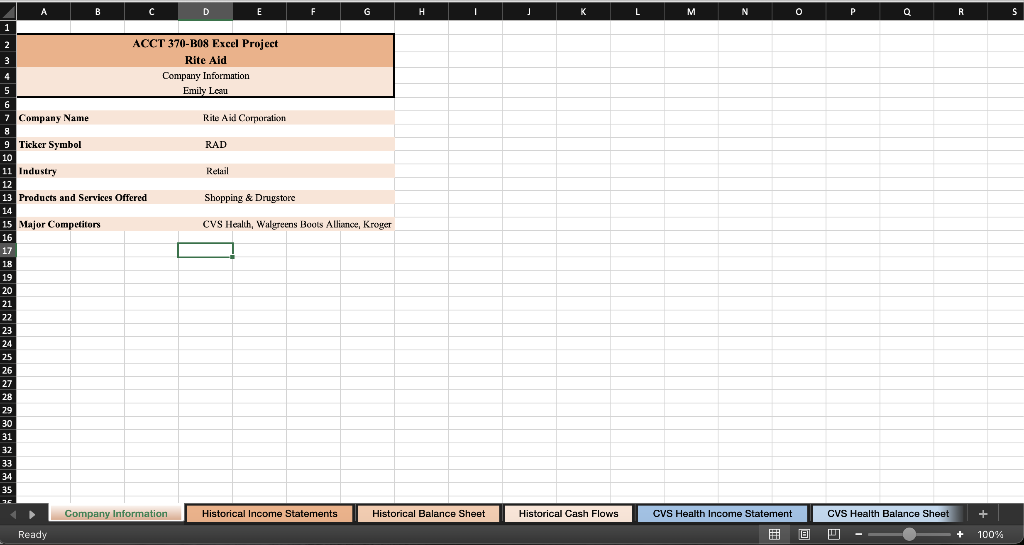Image resolution: width=1024 pixels, height=545 pixels.
Task: Select the Company Name label cell
Action: click(54, 118)
